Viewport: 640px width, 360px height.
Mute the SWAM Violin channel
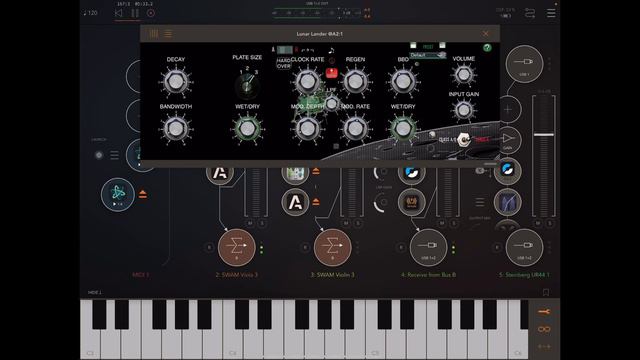click(x=346, y=223)
